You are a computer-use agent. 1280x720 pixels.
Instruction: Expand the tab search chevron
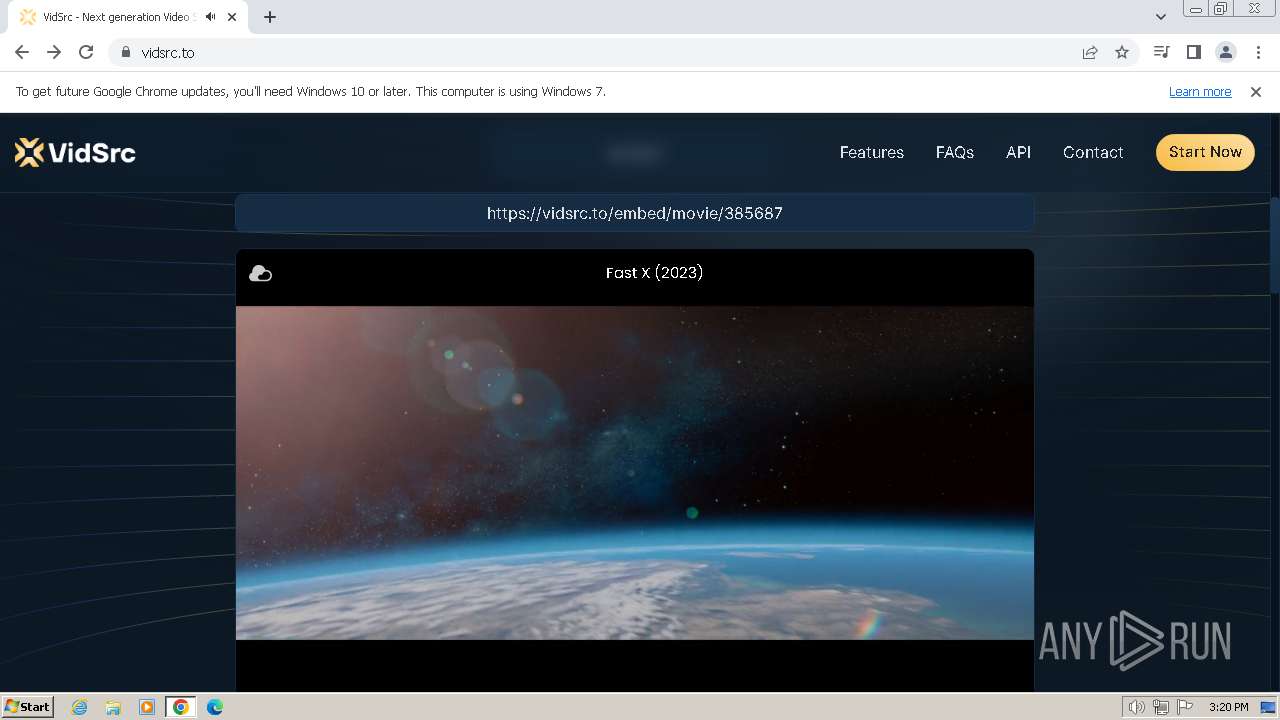(1160, 16)
